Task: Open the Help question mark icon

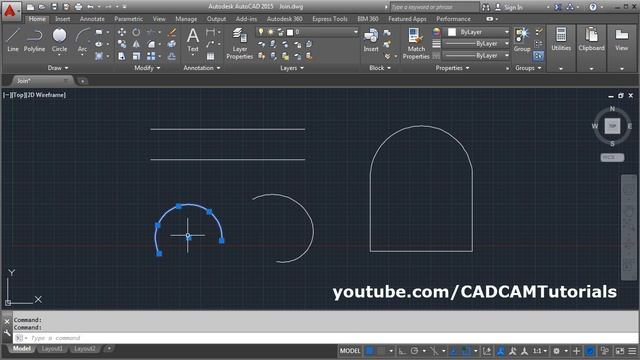Action: point(593,7)
